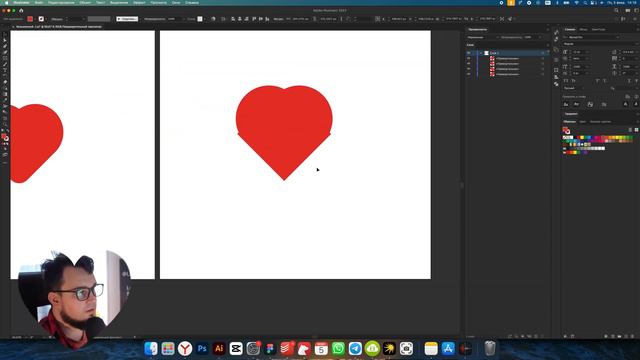Toggle Superscript in the Character panel
This screenshot has height=360, width=640.
coord(598,81)
